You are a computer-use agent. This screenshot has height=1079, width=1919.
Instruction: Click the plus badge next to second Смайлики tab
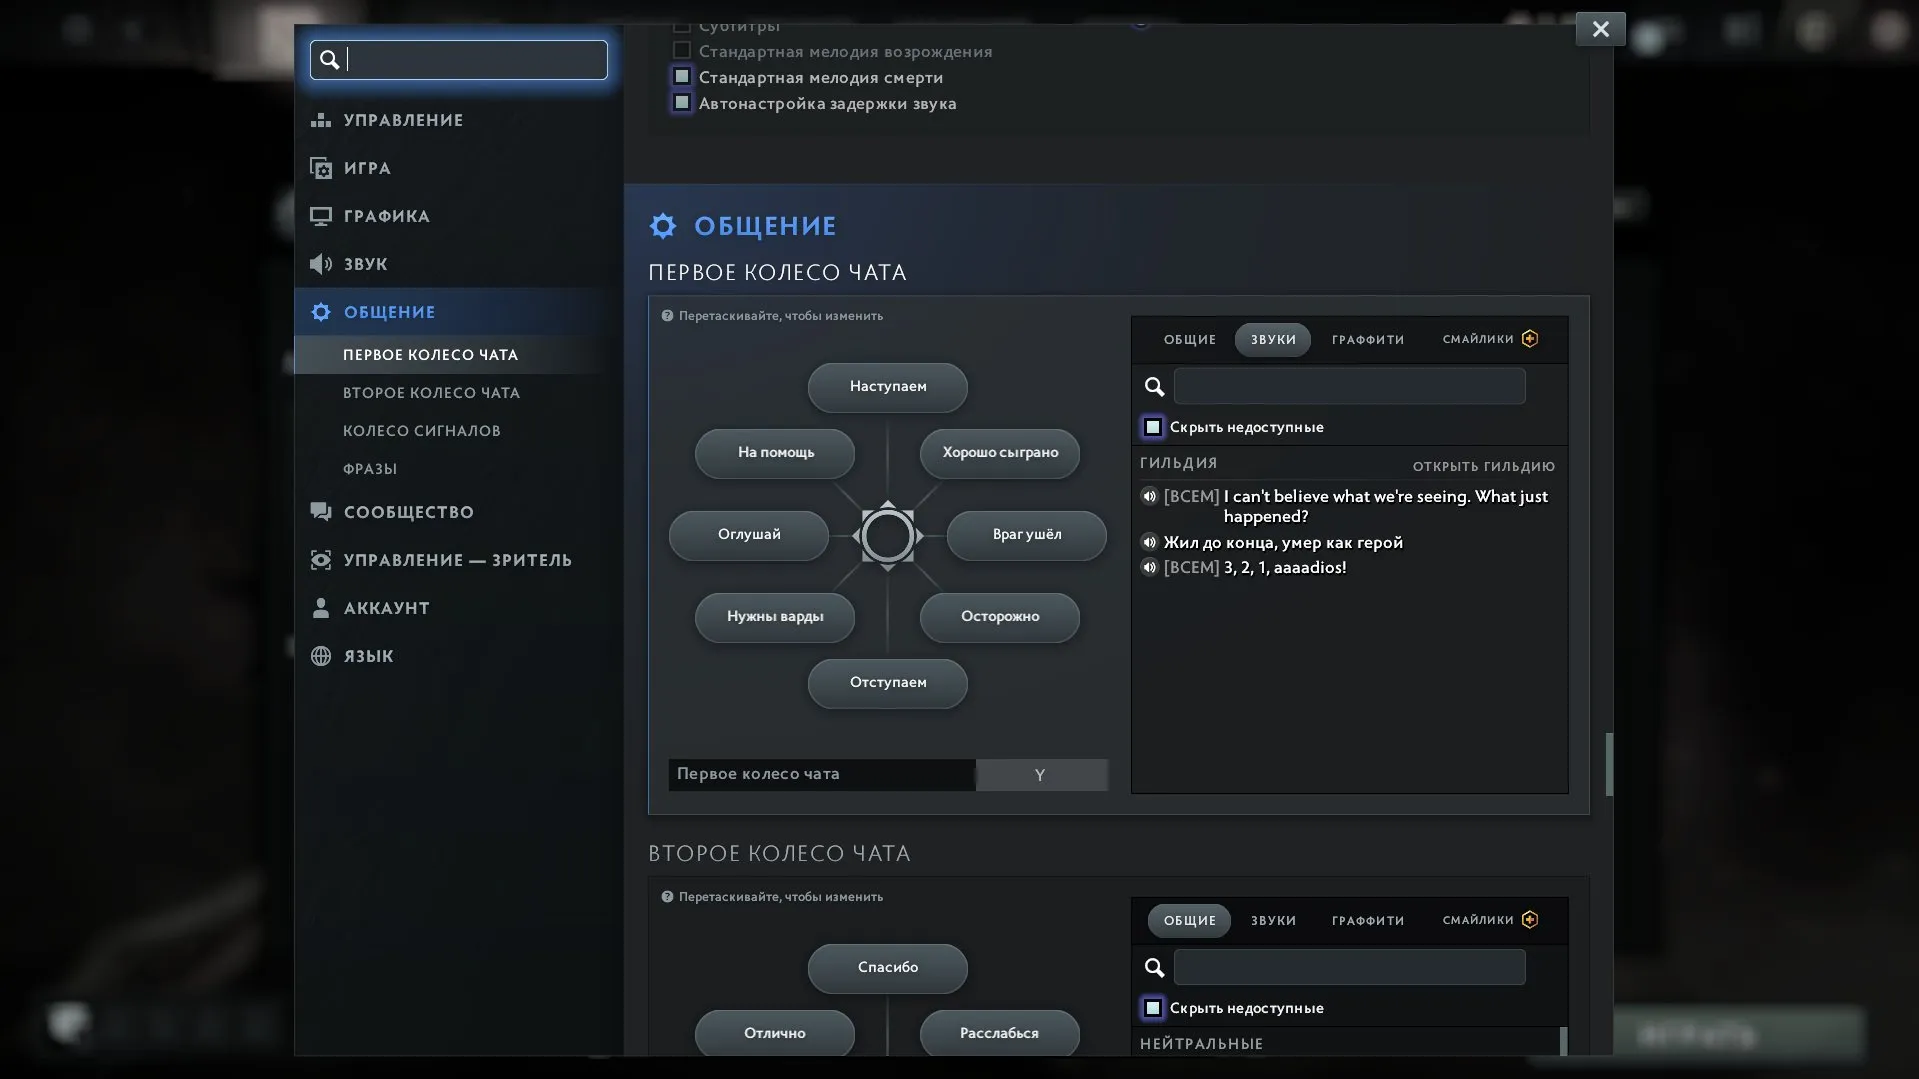1530,920
